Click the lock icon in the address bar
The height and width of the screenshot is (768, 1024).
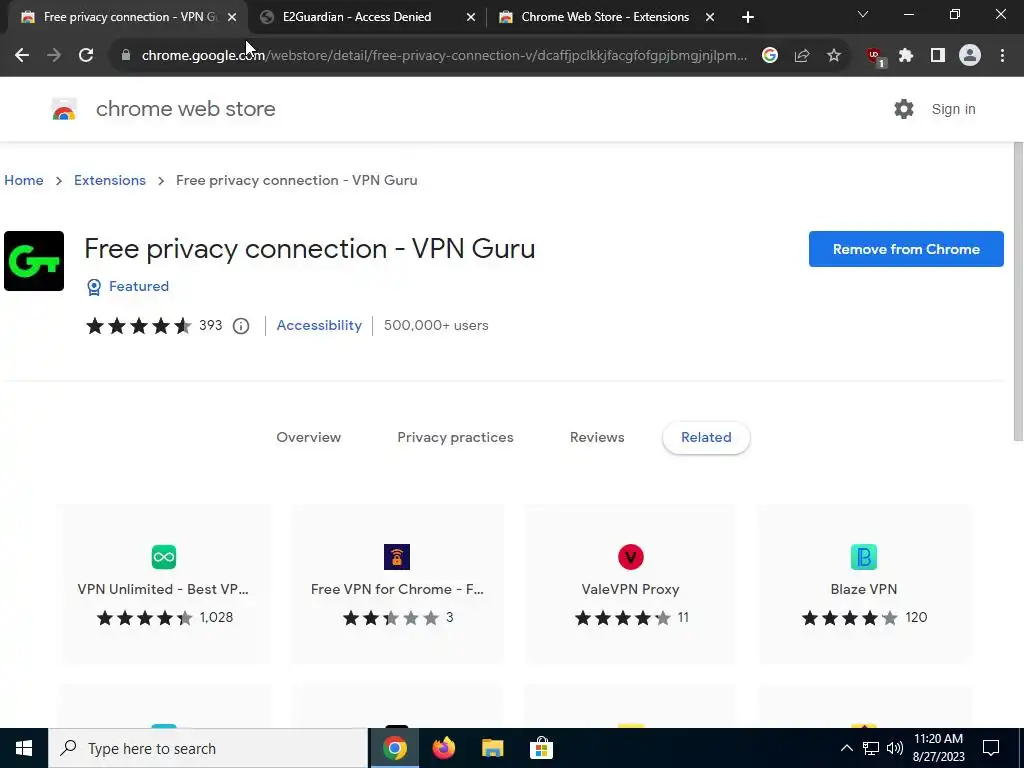tap(126, 56)
